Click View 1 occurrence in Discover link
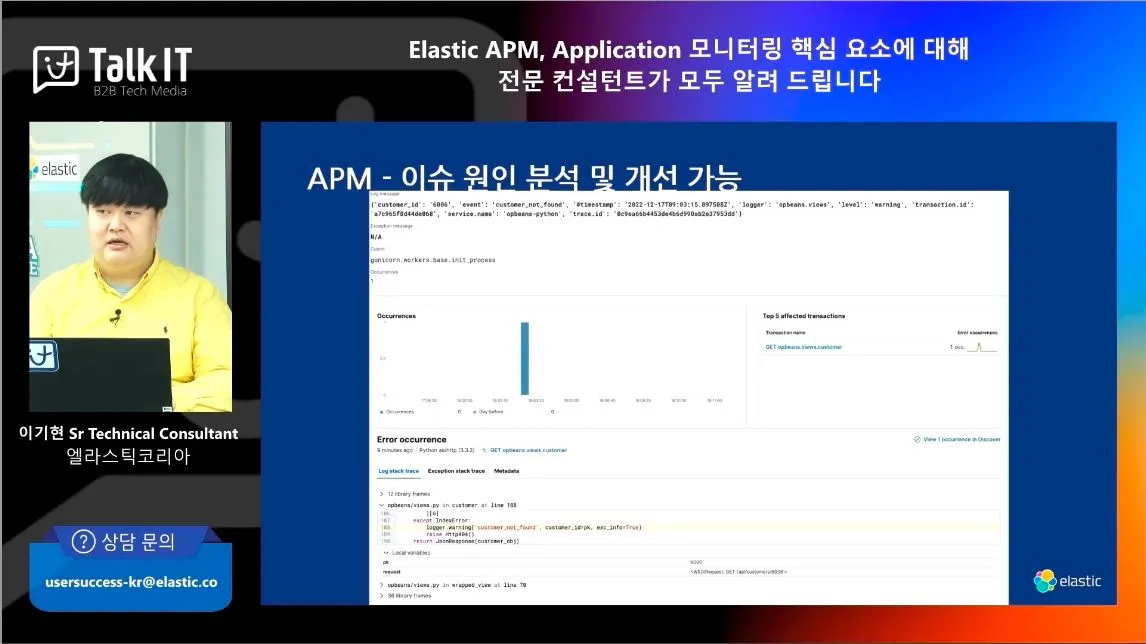The image size is (1146, 644). pyautogui.click(x=962, y=439)
